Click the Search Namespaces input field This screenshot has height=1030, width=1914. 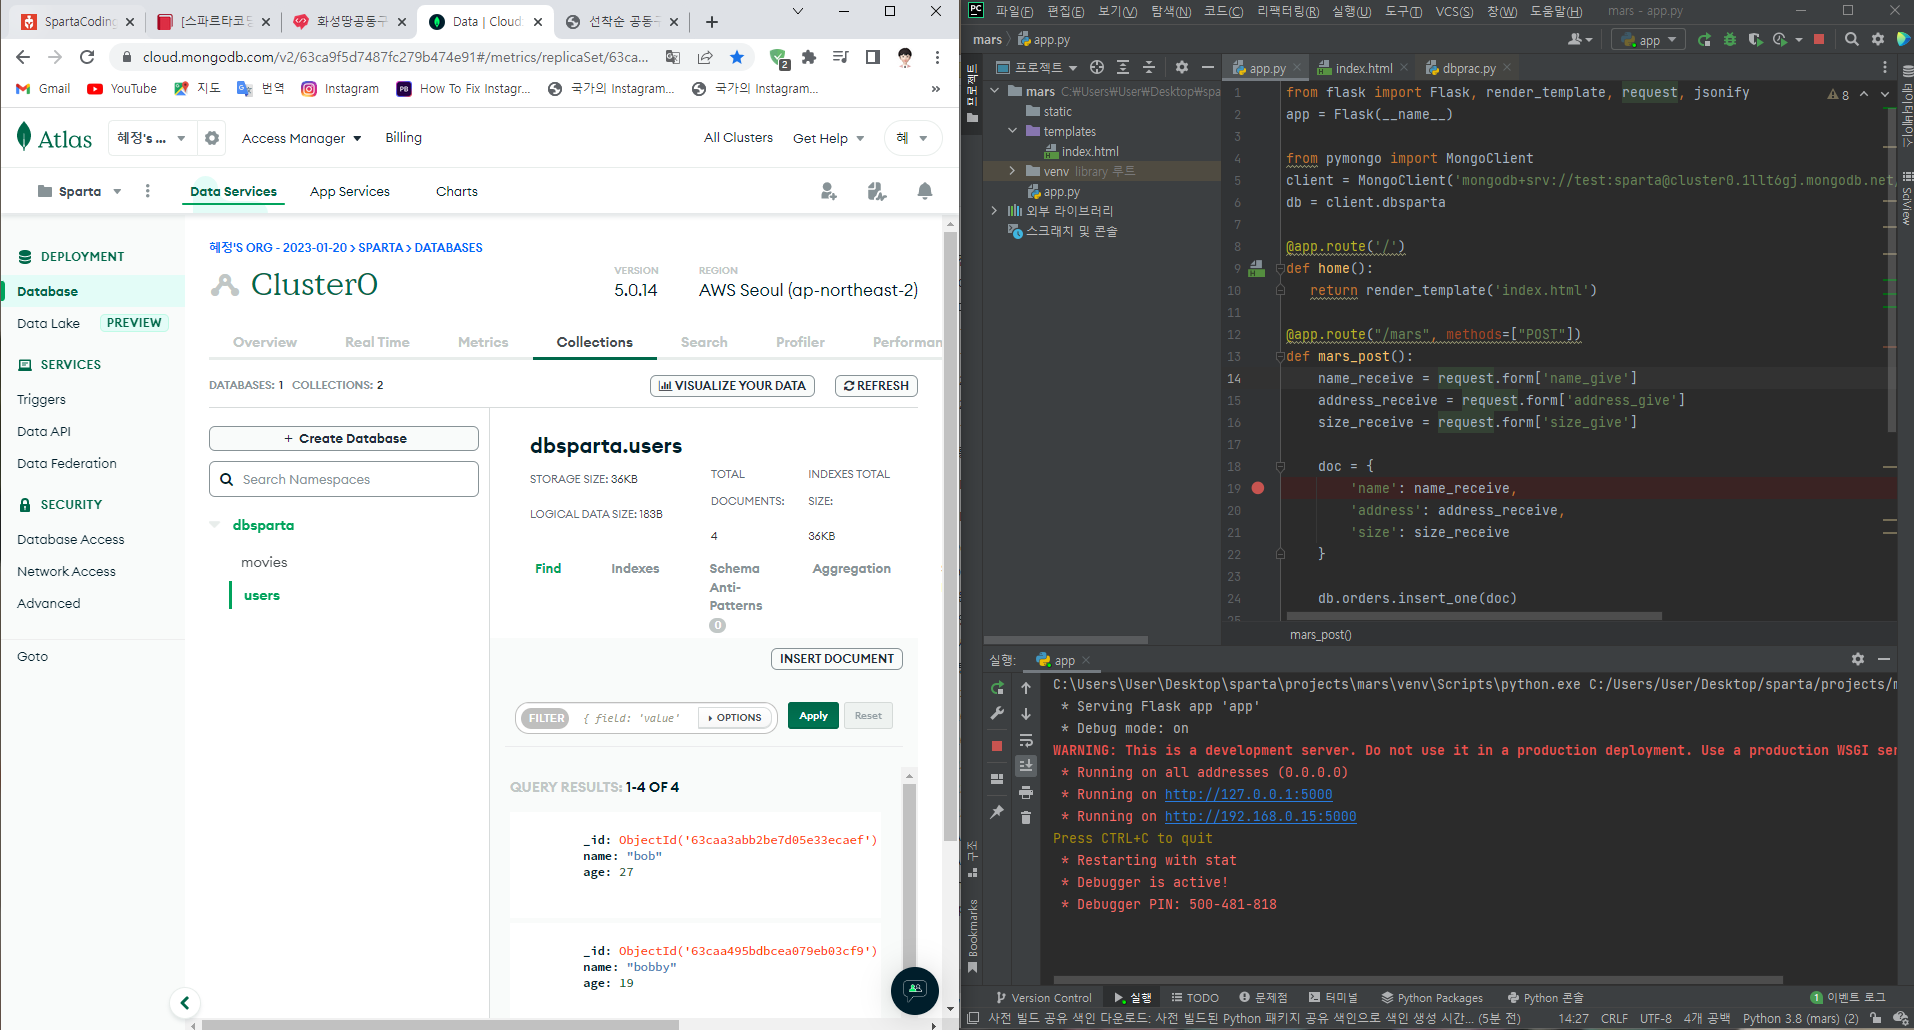click(344, 479)
